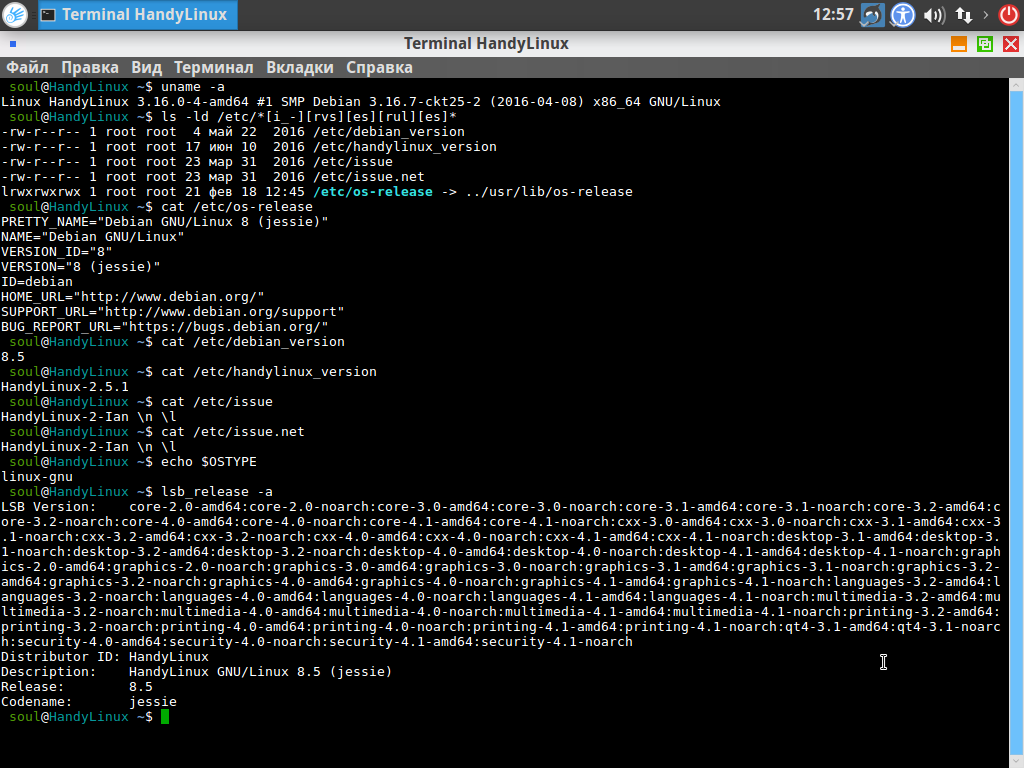Click the NAME="Debian GNU/Linux" line
The image size is (1024, 768).
(x=93, y=237)
